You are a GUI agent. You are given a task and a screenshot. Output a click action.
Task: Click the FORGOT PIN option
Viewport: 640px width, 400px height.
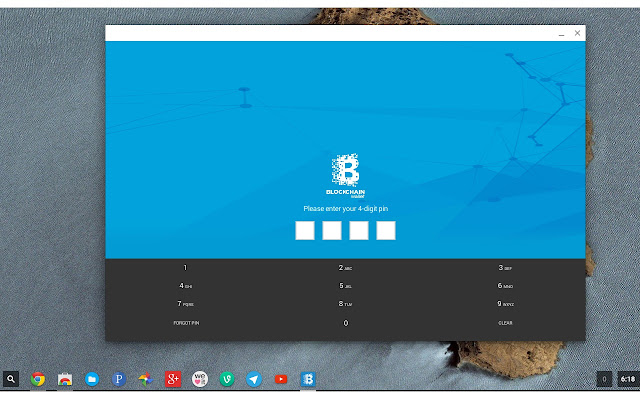(x=186, y=323)
